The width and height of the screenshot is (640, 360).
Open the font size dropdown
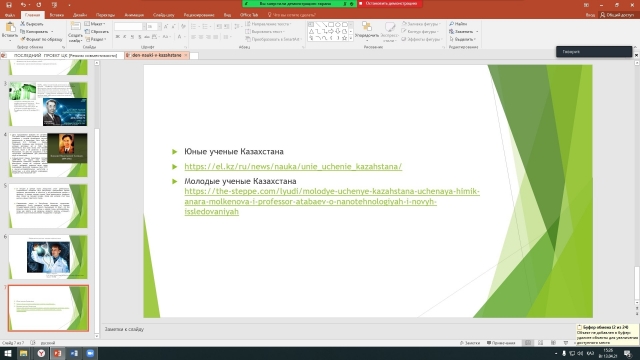click(x=159, y=27)
